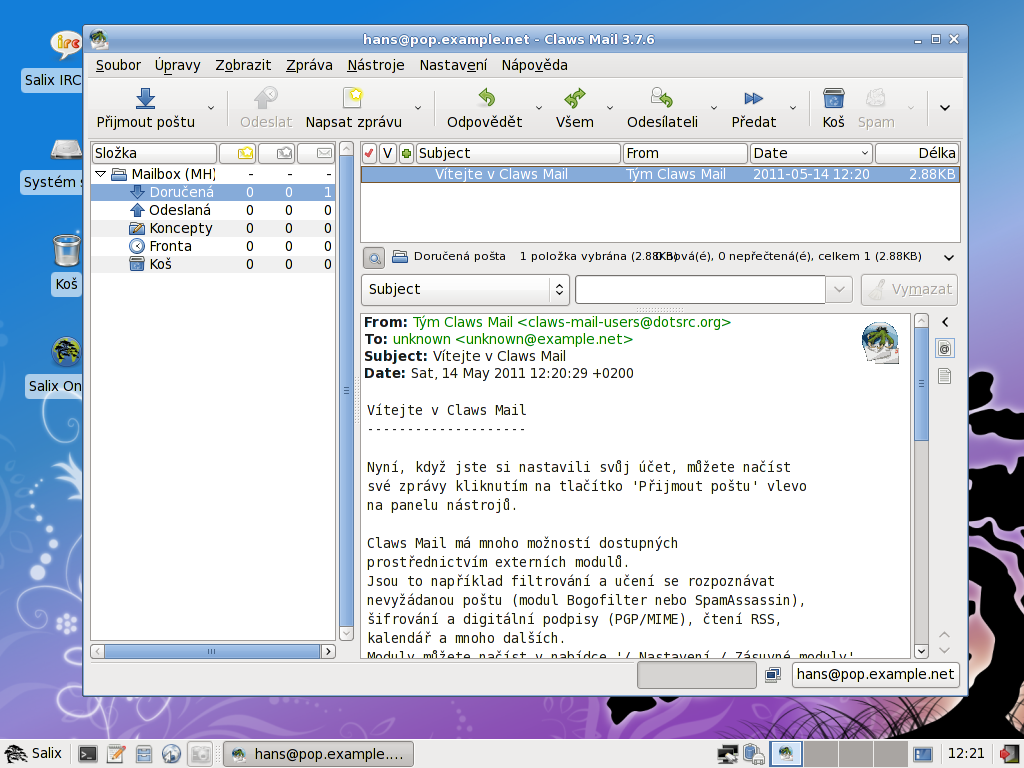Collapse the Mailbox (MH) tree expander
1024x768 pixels.
pyautogui.click(x=101, y=174)
